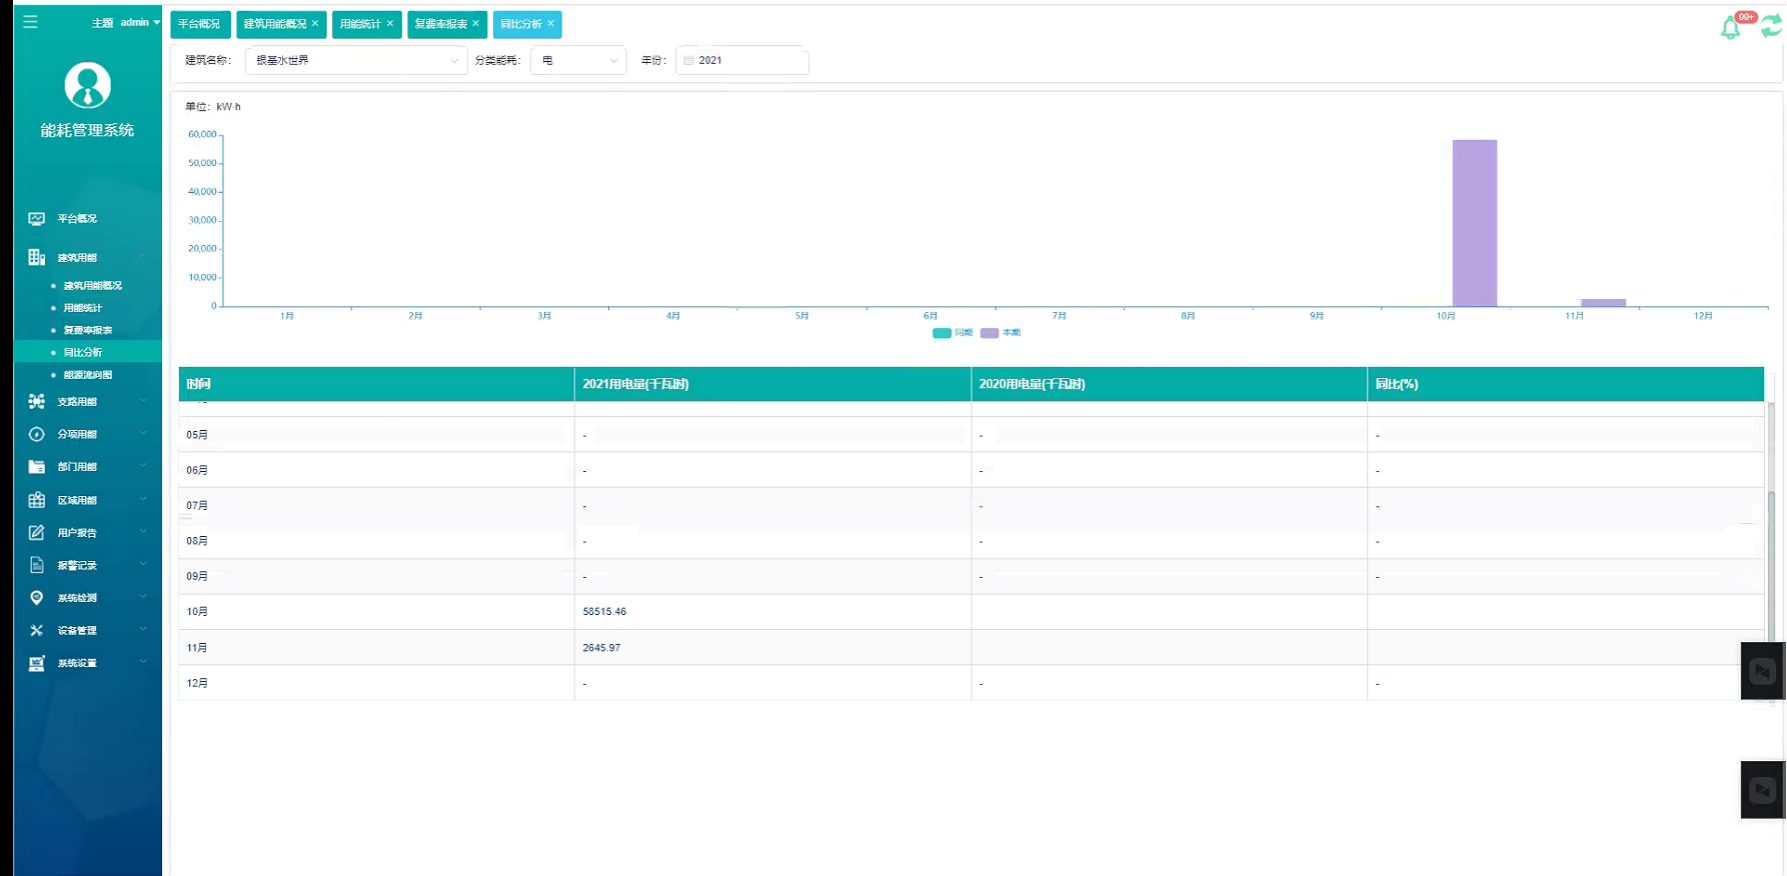The image size is (1787, 876).
Task: Switch to the 复费率报表 tab
Action: (440, 24)
